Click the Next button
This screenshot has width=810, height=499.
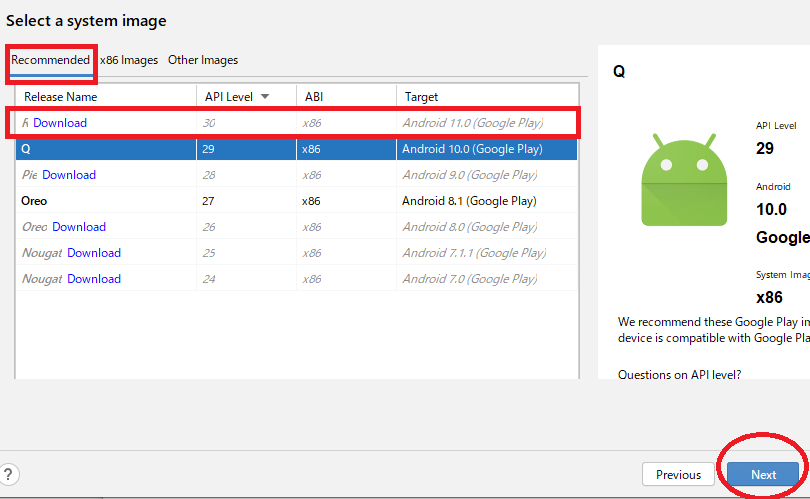[x=763, y=474]
